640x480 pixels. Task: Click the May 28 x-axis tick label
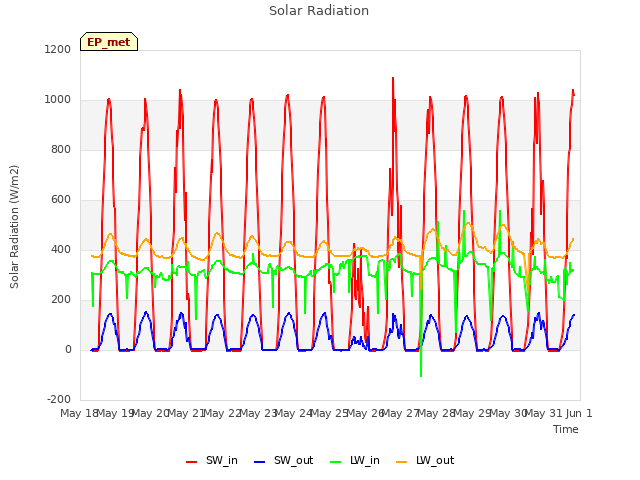(436, 413)
